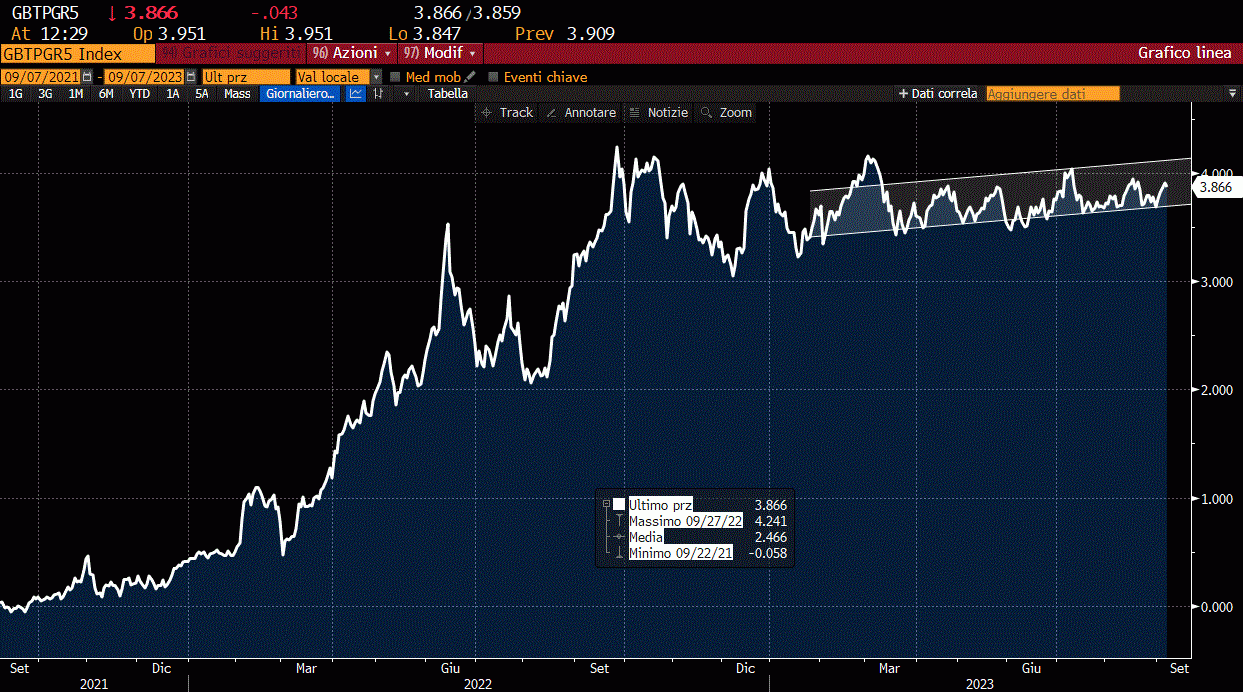Activate the Zoom magnifier tool

click(727, 113)
